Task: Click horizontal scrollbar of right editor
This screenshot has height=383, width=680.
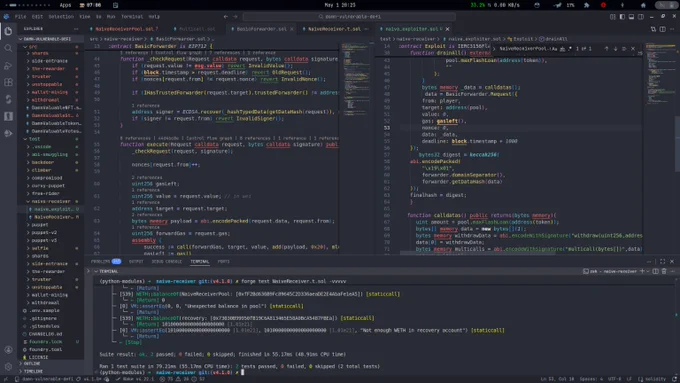Action: tap(477, 253)
